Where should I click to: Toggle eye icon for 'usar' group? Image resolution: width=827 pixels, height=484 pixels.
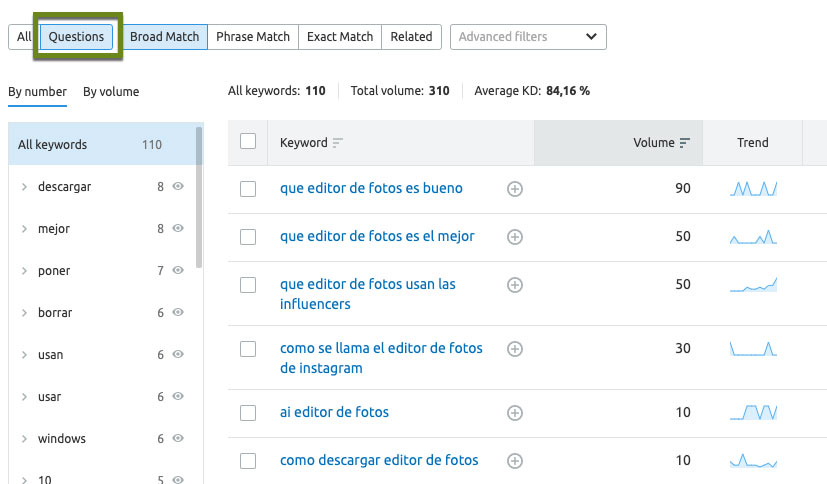[178, 396]
